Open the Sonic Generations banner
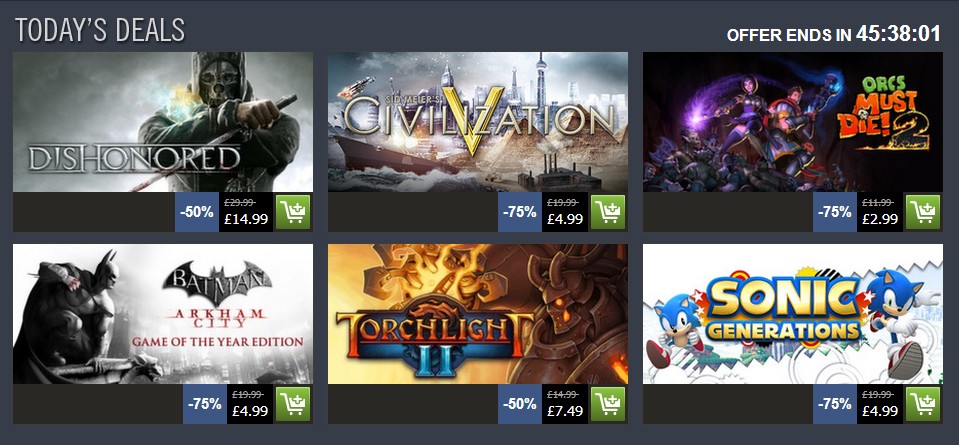The width and height of the screenshot is (959, 445). [x=793, y=314]
